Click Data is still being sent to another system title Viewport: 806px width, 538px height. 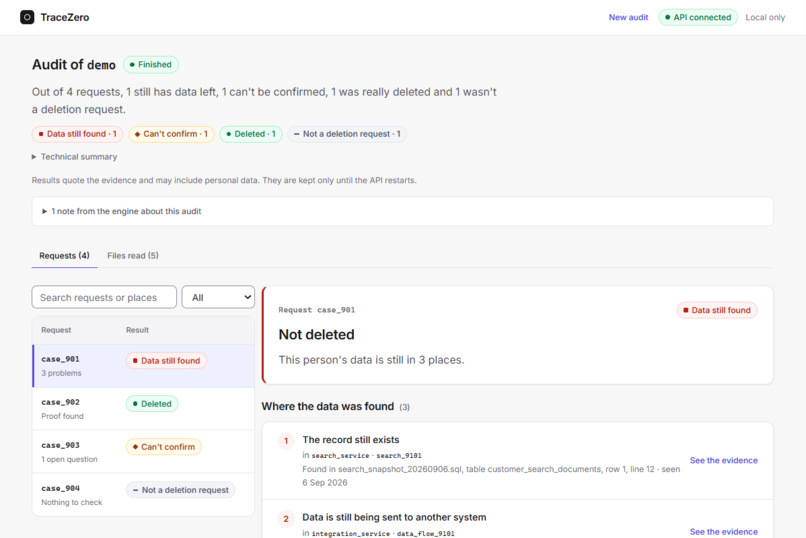[x=394, y=517]
